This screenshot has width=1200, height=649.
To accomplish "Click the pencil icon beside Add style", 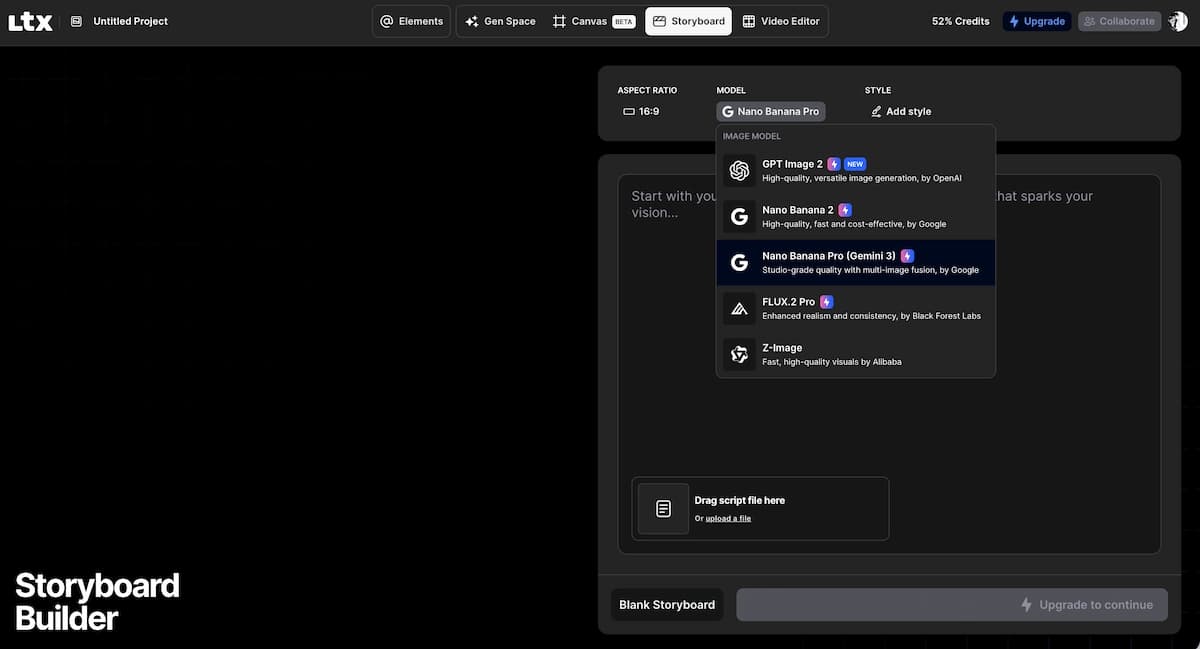I will click(x=876, y=111).
